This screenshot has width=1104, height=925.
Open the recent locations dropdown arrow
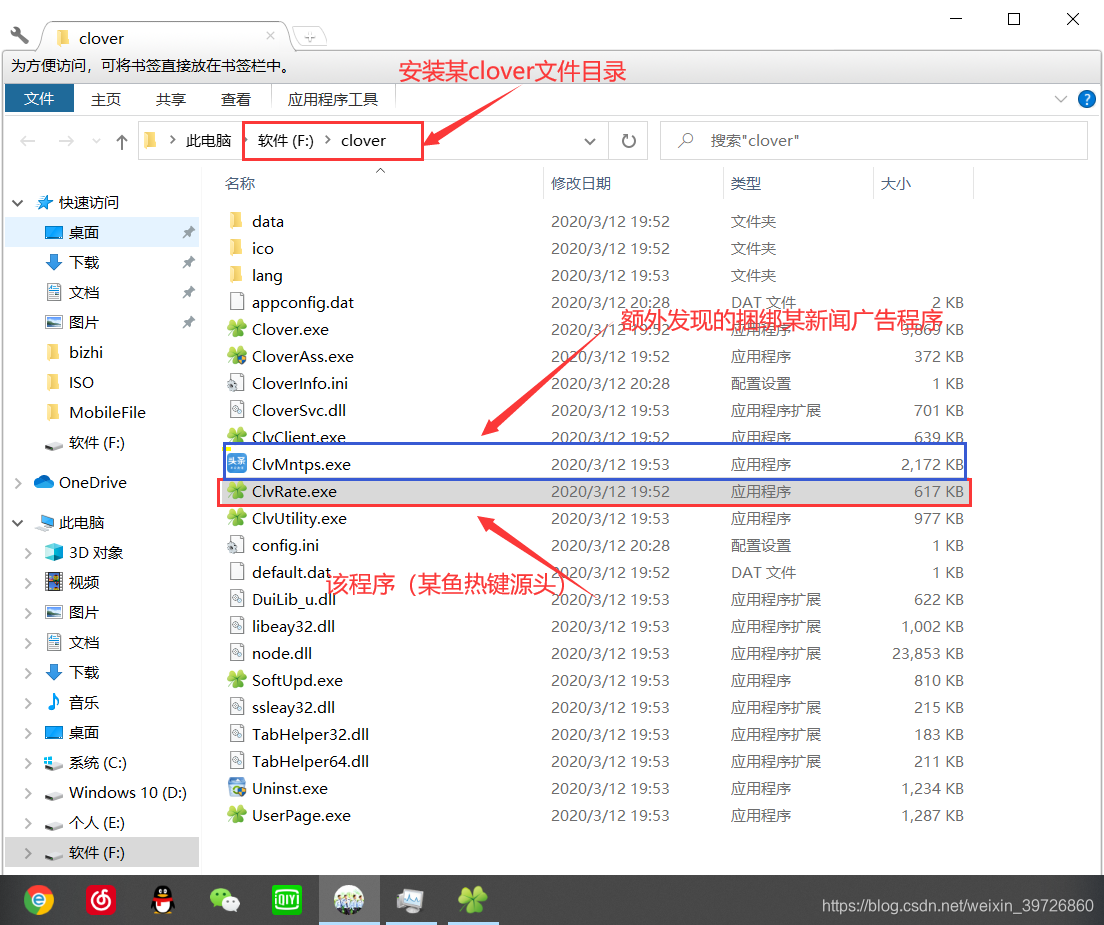tap(96, 141)
